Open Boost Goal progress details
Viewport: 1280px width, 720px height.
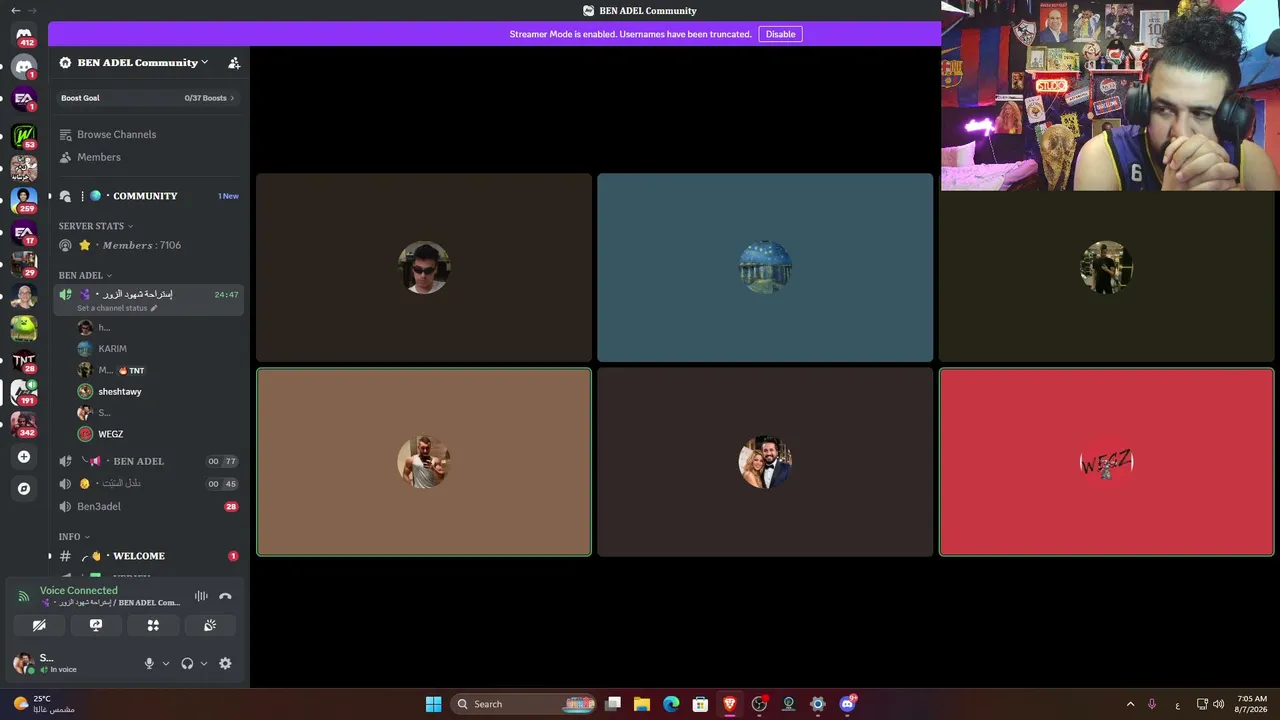[148, 98]
